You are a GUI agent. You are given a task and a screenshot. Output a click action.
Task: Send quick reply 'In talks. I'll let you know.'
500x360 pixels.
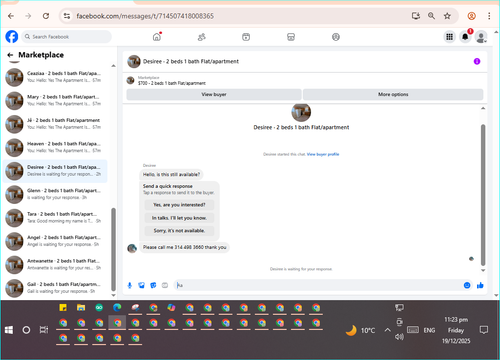179,218
